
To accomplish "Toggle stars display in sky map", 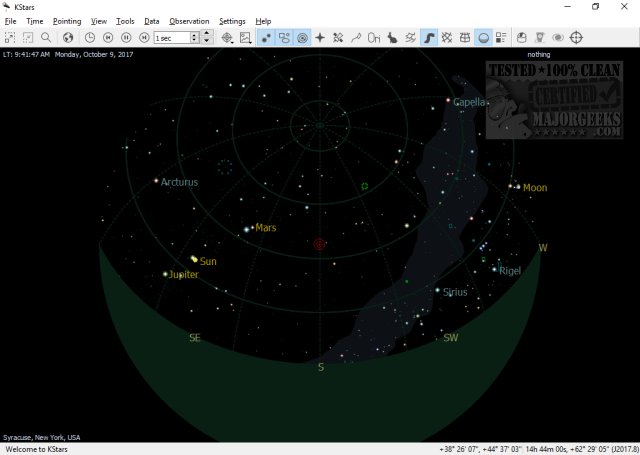I will coord(267,37).
